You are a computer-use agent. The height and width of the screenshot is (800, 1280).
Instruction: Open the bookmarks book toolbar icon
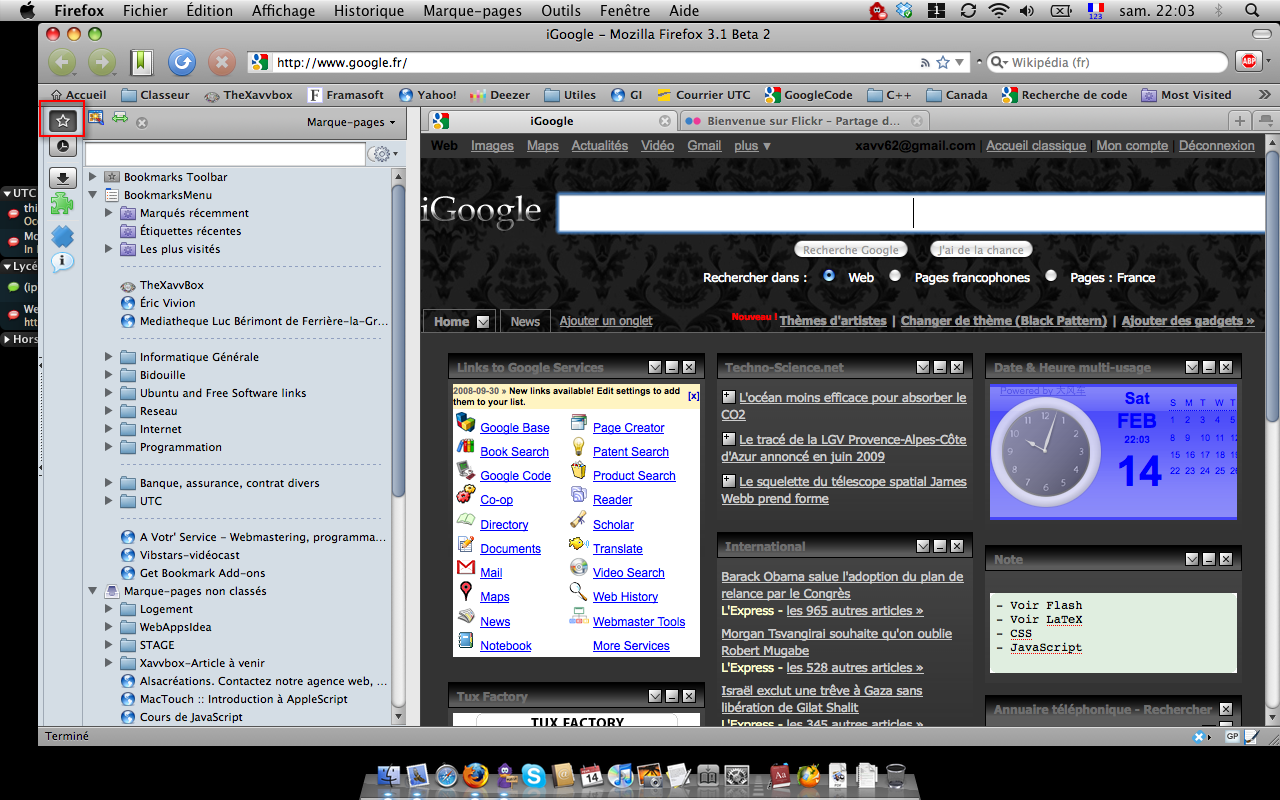(x=142, y=62)
